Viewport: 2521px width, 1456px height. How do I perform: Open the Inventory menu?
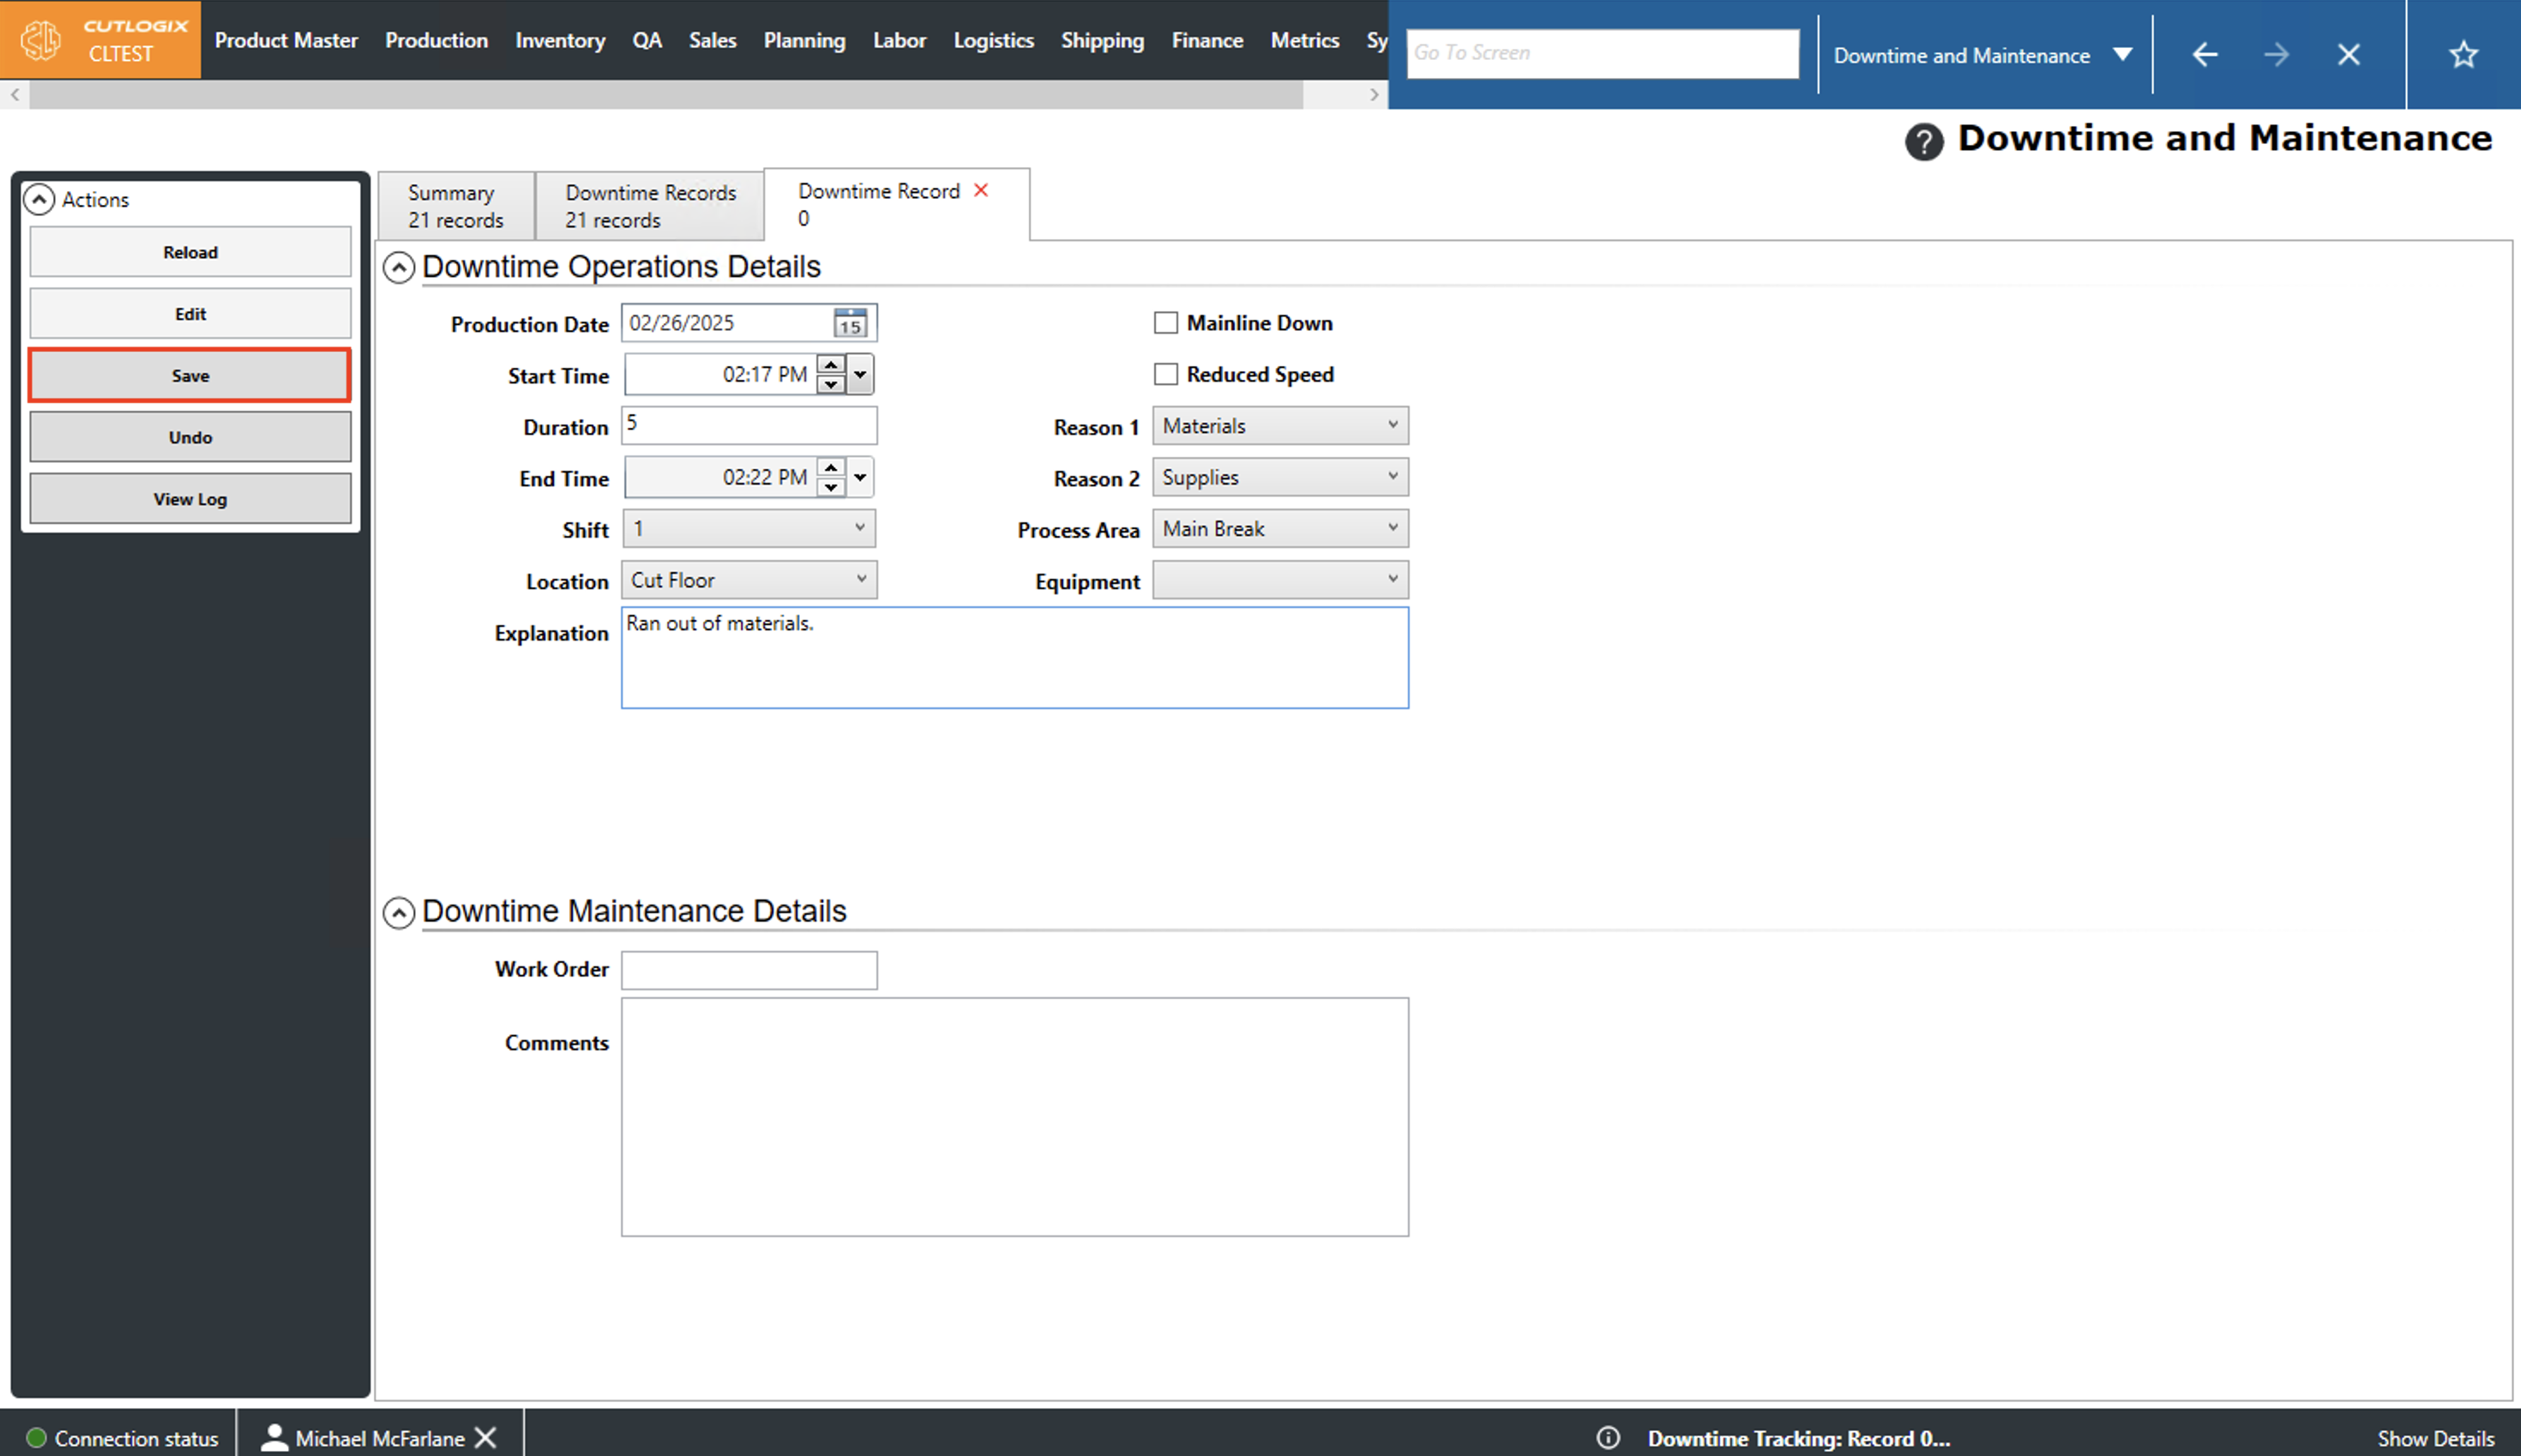click(560, 40)
